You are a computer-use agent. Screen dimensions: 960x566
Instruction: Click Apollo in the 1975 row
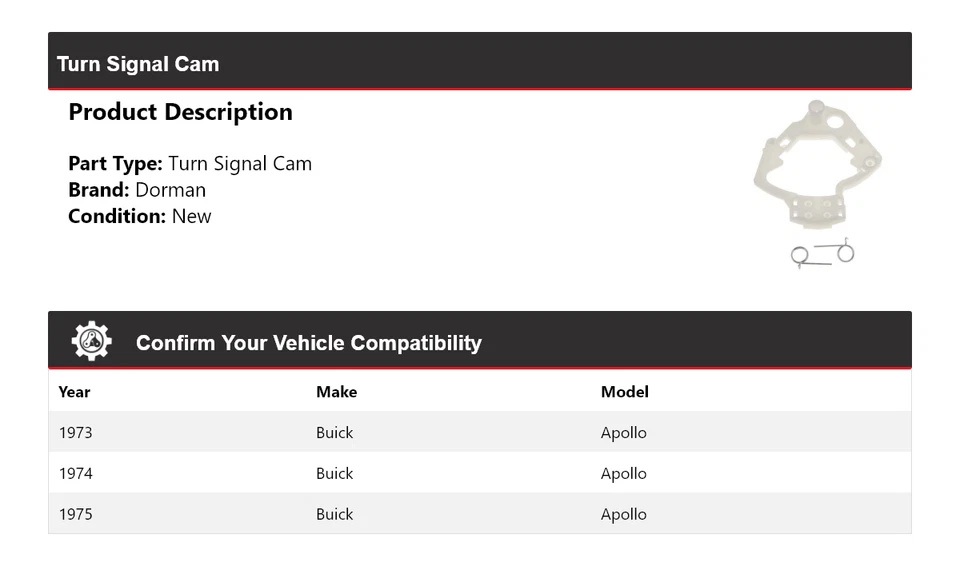tap(623, 514)
